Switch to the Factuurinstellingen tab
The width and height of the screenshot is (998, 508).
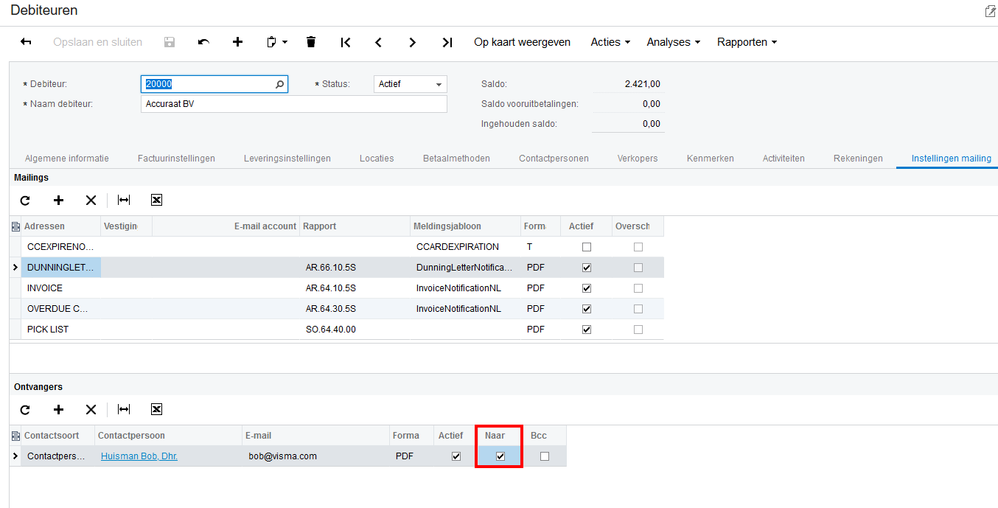point(176,158)
